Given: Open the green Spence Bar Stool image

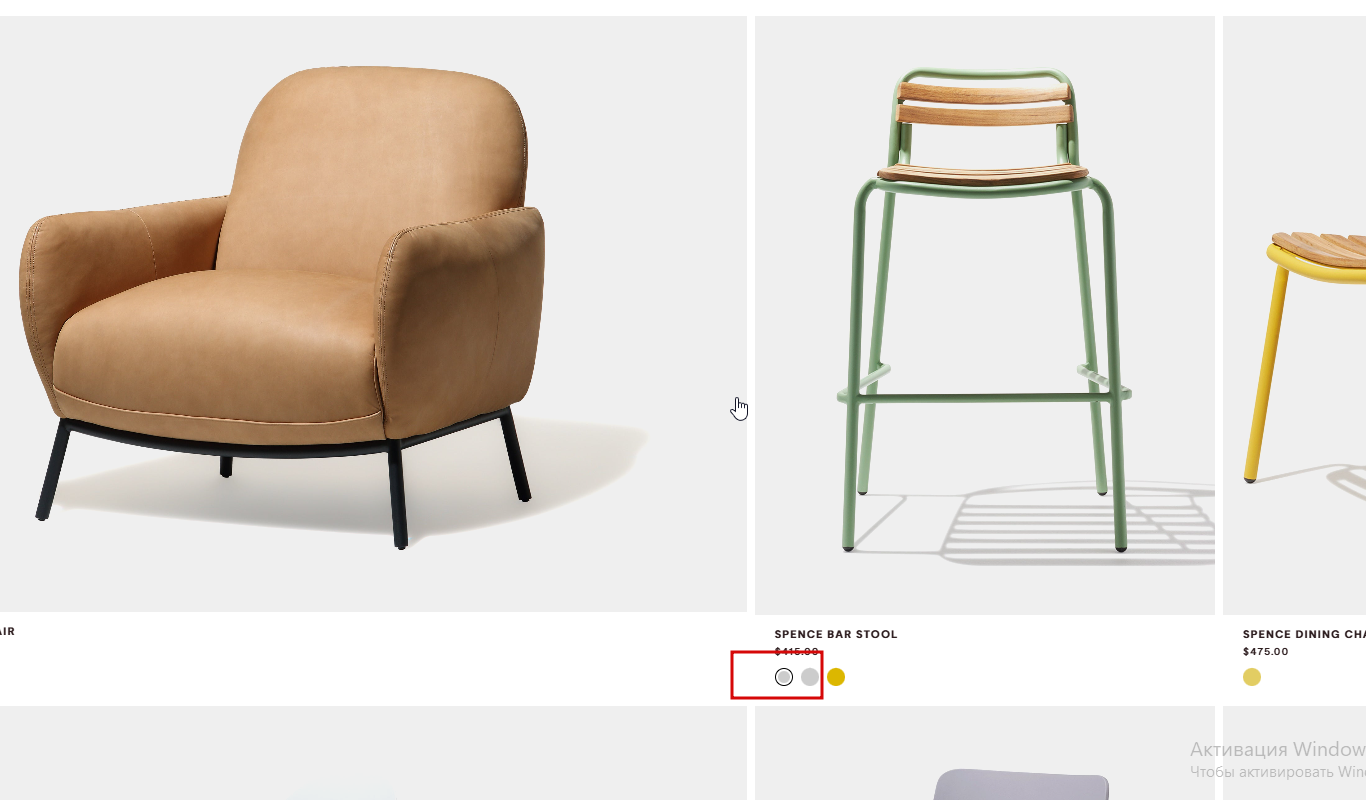Looking at the screenshot, I should point(985,315).
